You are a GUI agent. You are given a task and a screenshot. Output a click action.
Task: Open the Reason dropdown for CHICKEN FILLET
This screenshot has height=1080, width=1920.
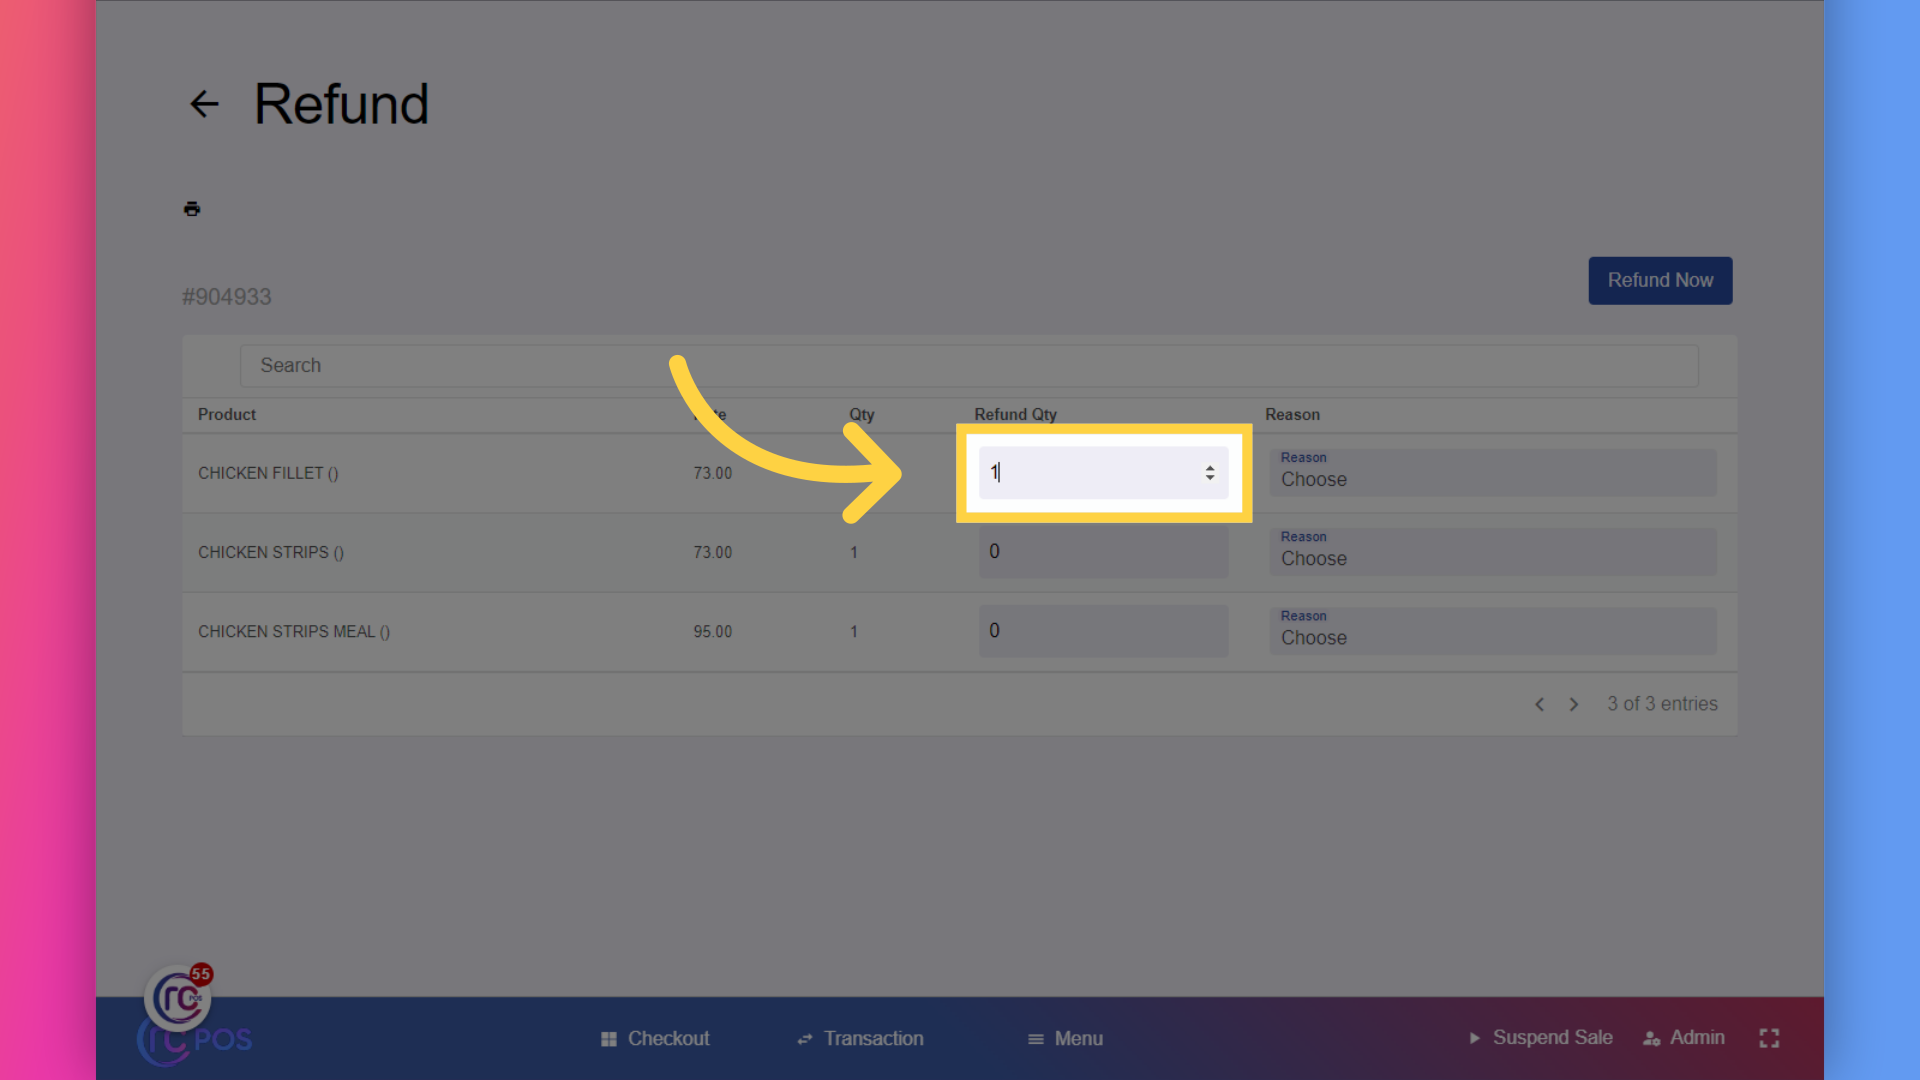click(1493, 472)
